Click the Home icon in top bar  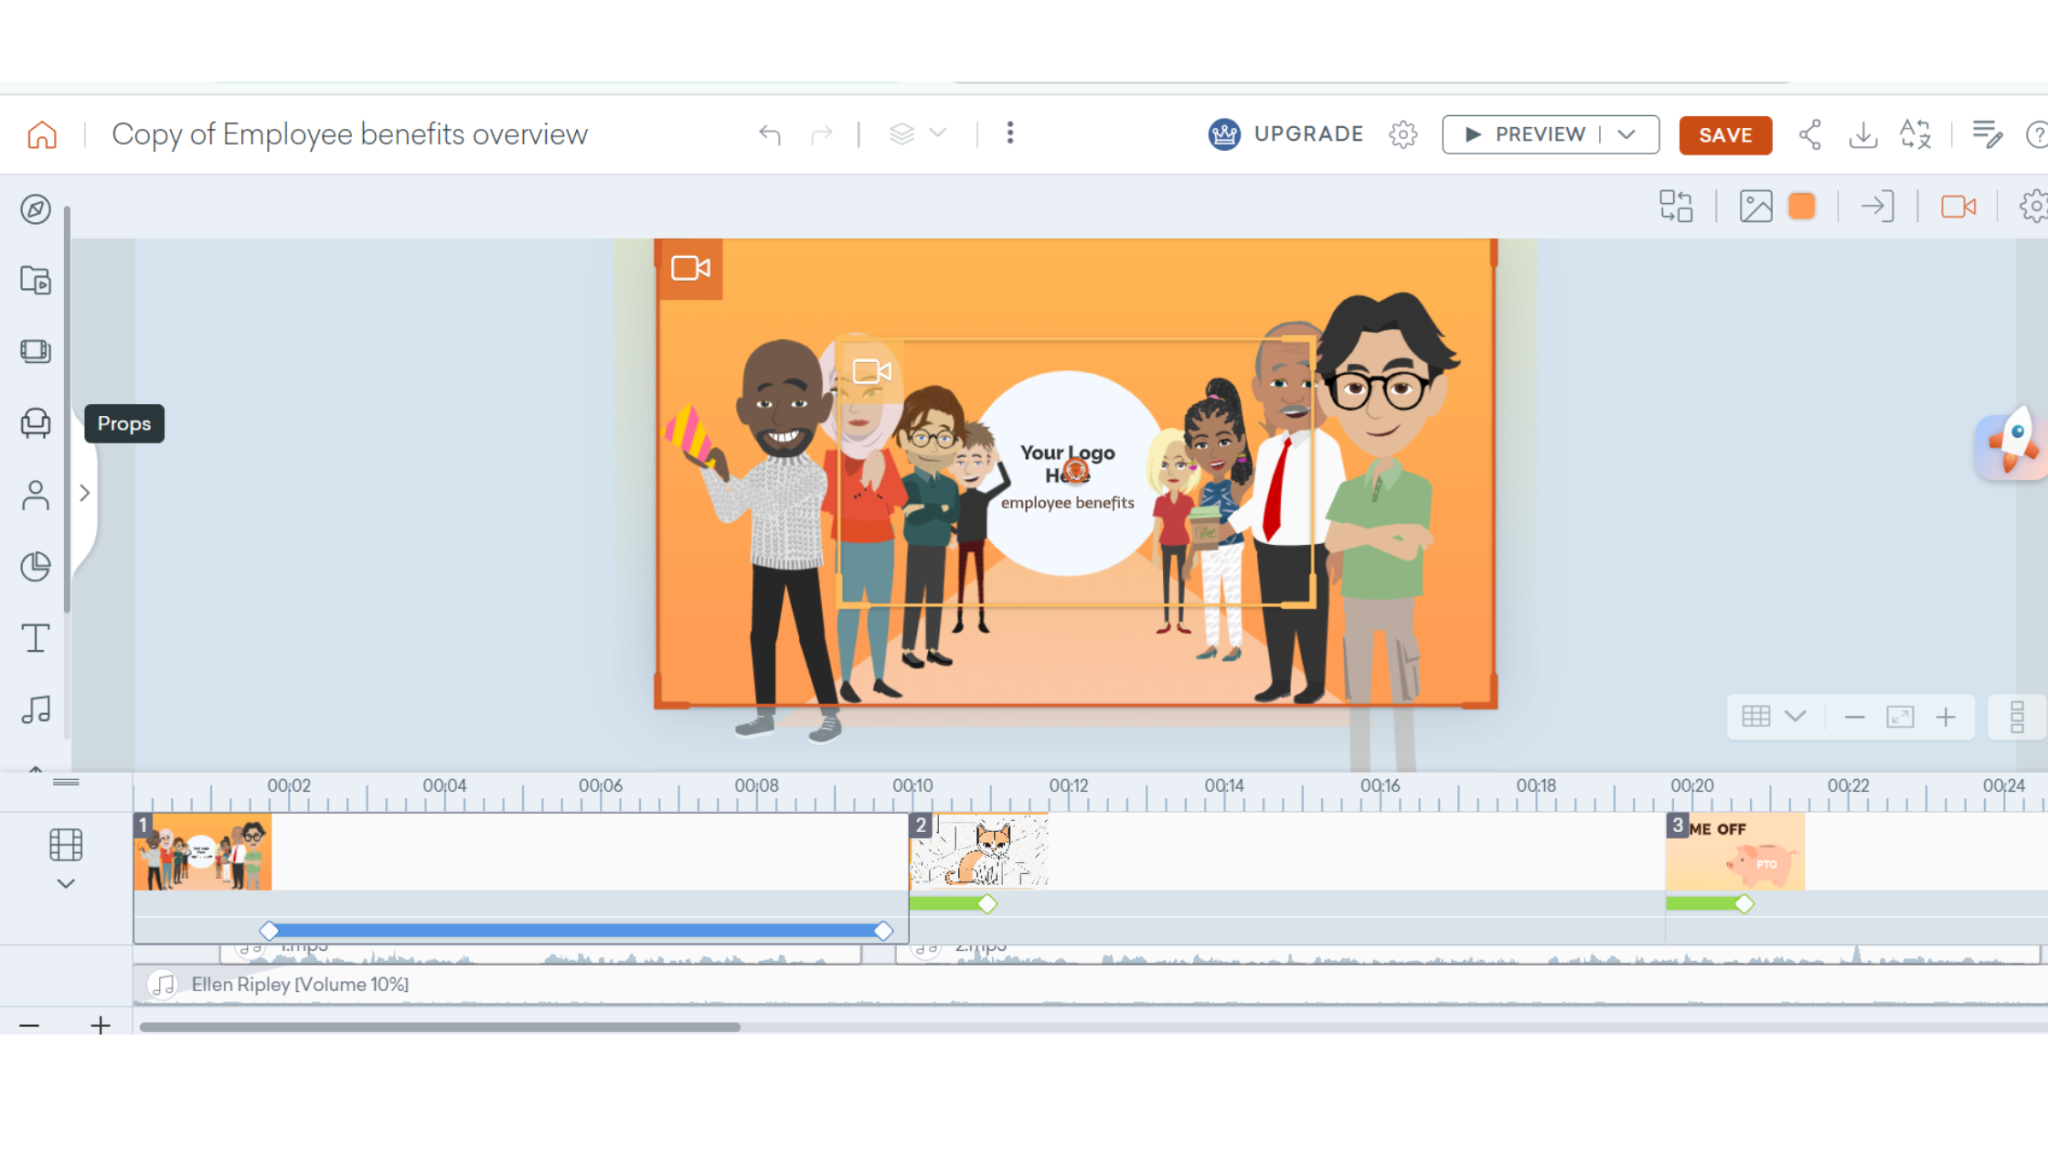tap(40, 133)
